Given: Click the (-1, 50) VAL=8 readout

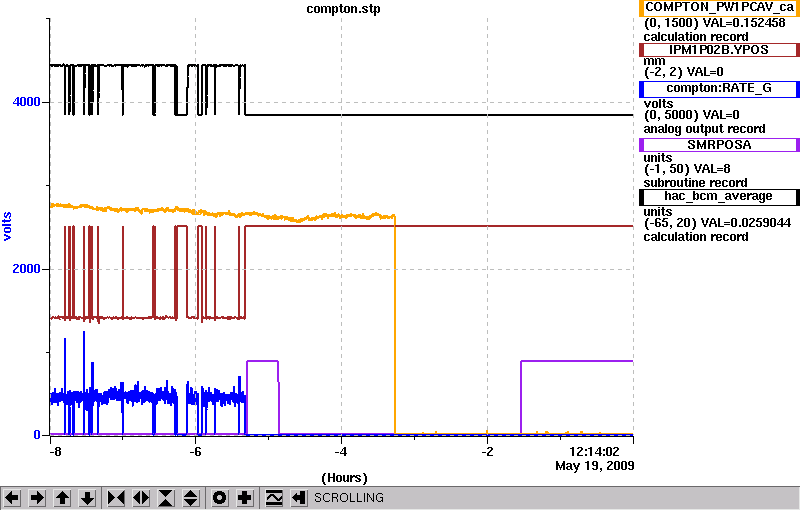Looking at the screenshot, I should tap(687, 169).
